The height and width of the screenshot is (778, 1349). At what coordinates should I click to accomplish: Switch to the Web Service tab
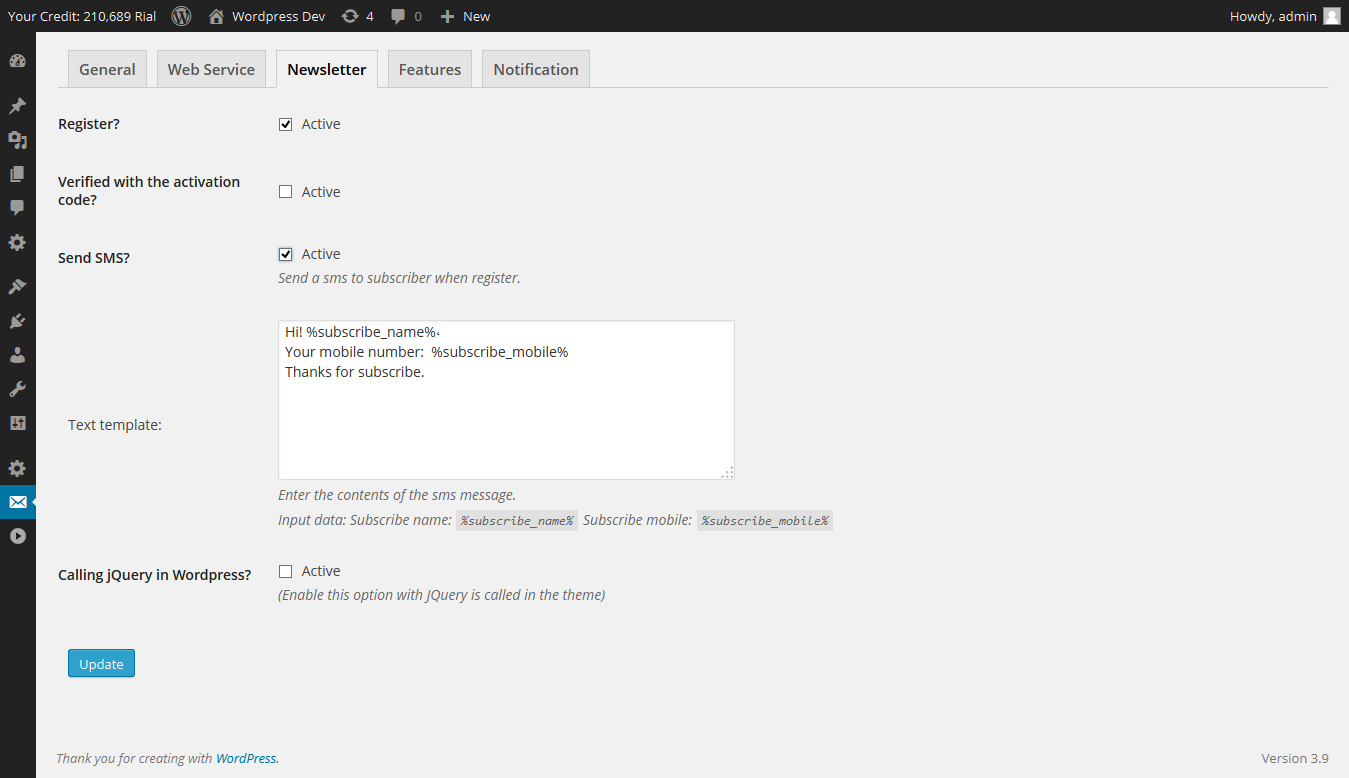(x=211, y=69)
